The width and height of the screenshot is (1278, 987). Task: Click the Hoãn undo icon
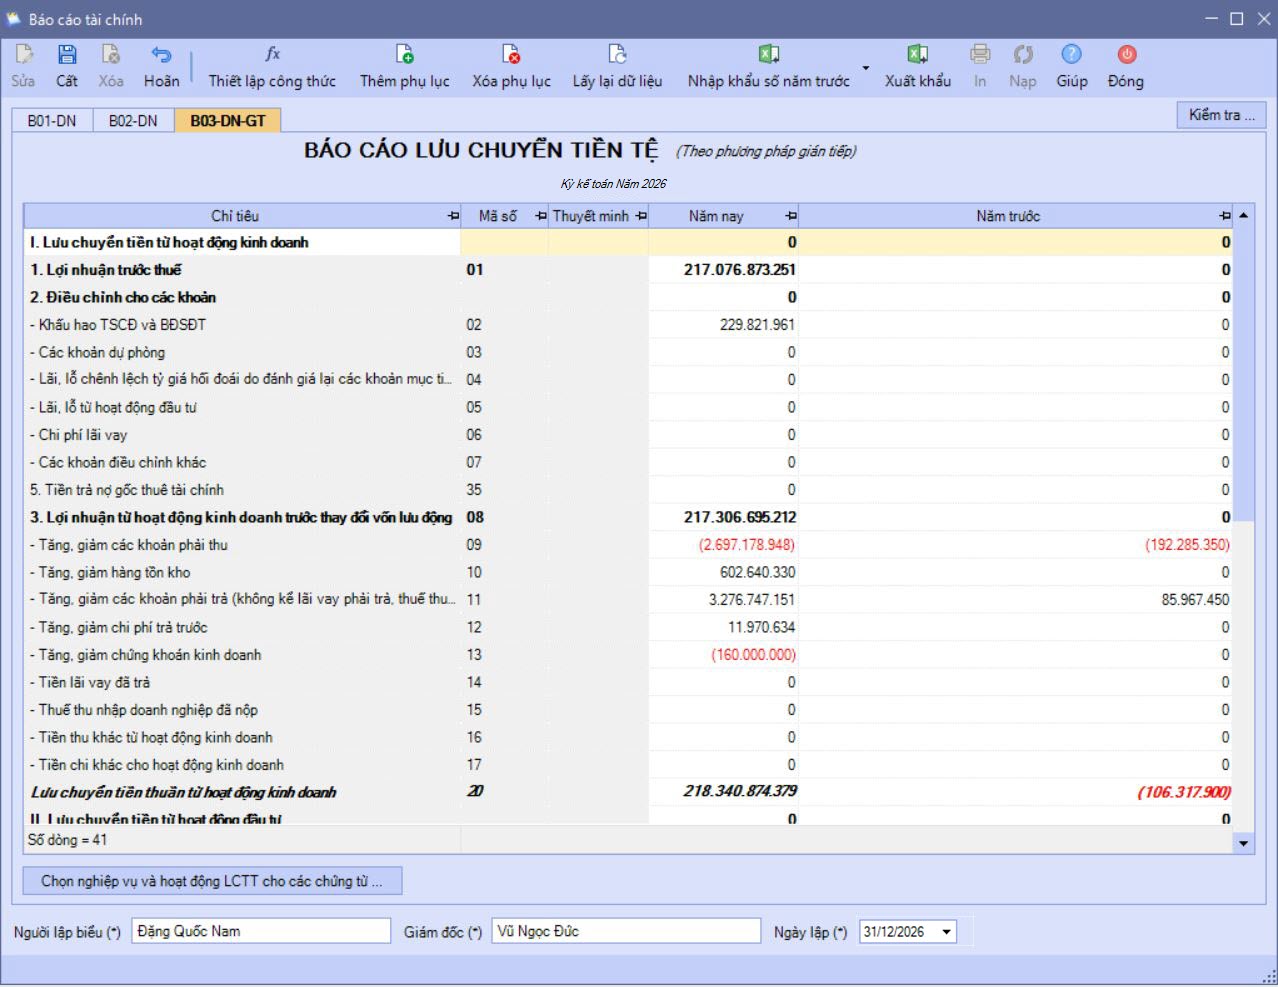tap(161, 56)
